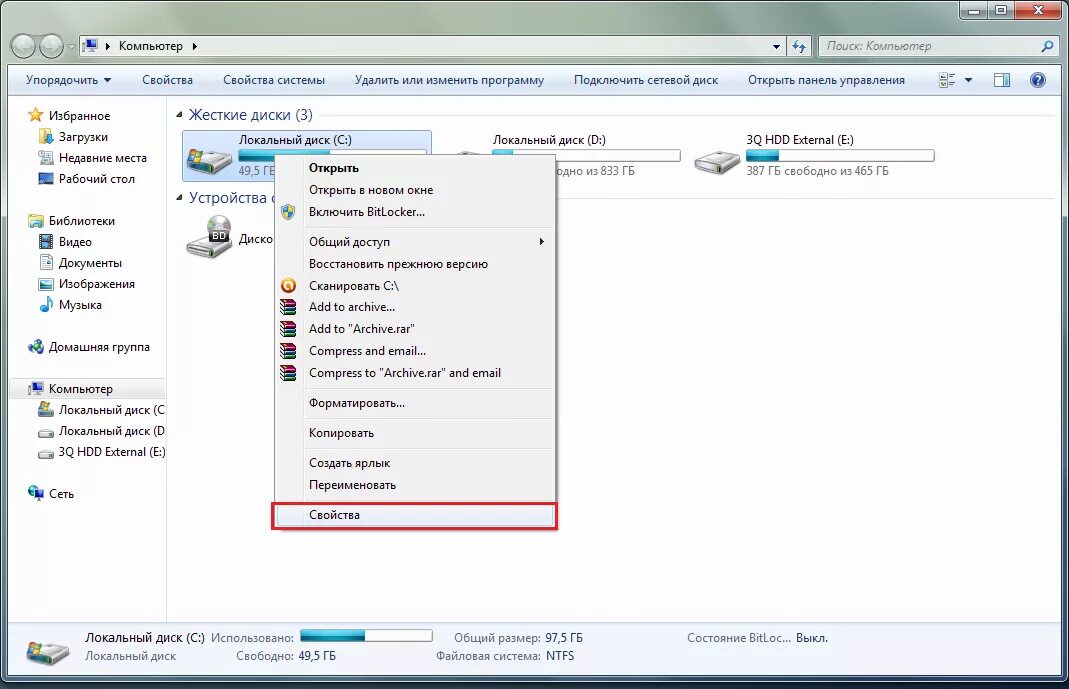The width and height of the screenshot is (1069, 689).
Task: Select 3Q HDD External (E:) in navigation tree
Action: (x=112, y=451)
